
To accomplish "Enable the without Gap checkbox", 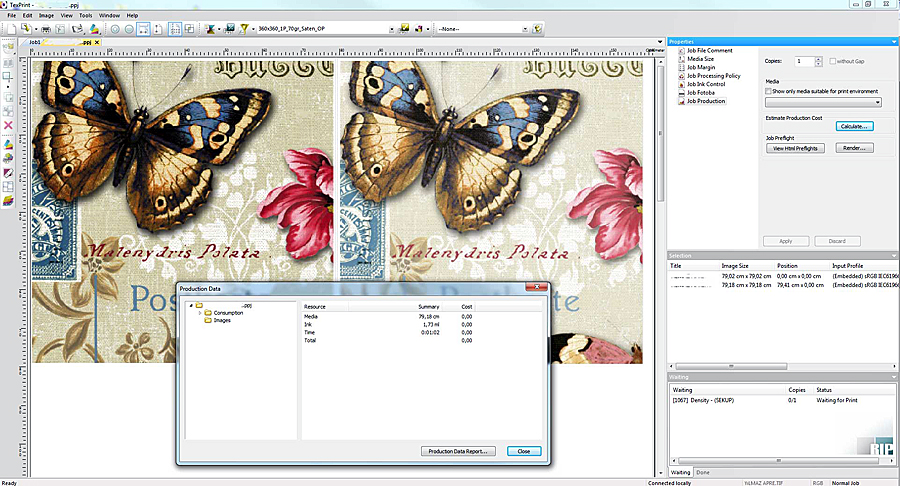I will point(832,61).
